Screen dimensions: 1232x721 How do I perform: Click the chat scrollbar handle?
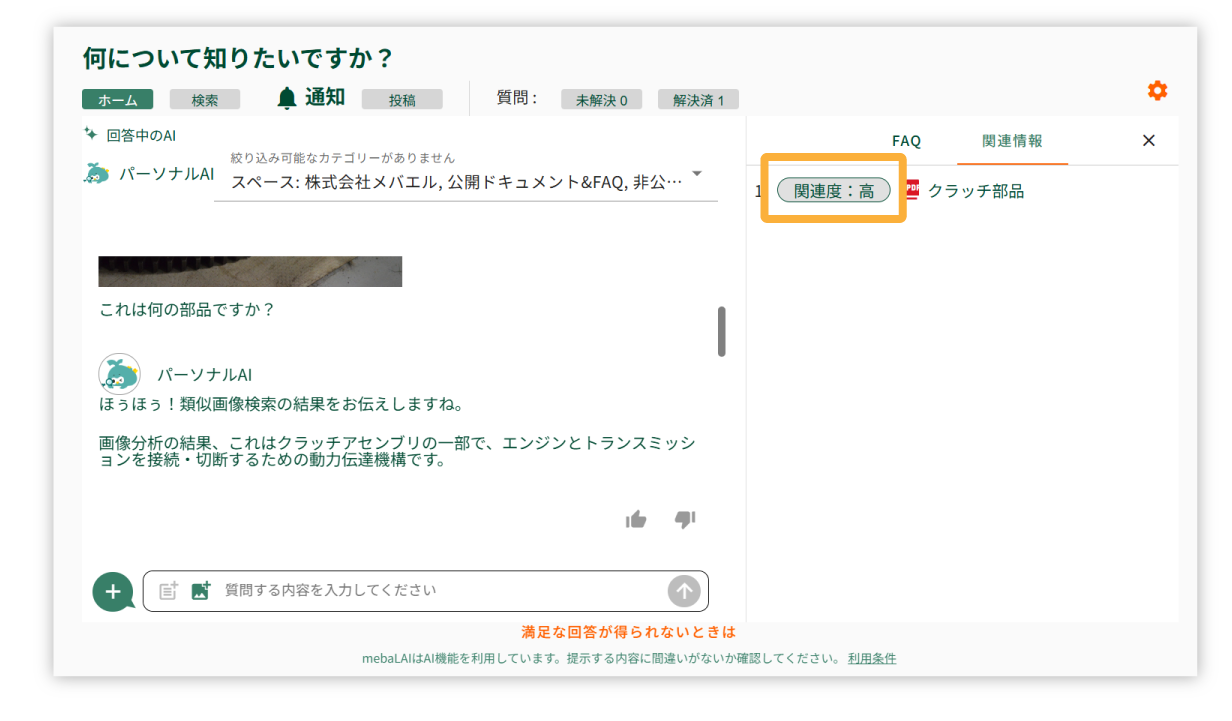[x=722, y=331]
